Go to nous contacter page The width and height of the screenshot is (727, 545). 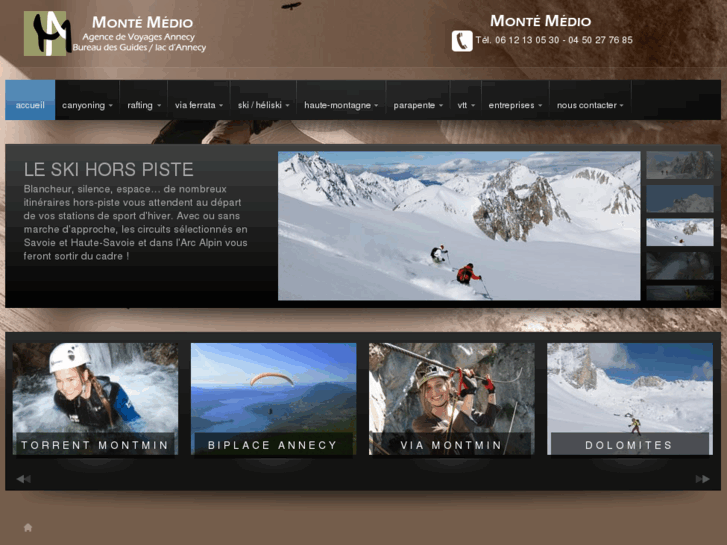[x=590, y=105]
